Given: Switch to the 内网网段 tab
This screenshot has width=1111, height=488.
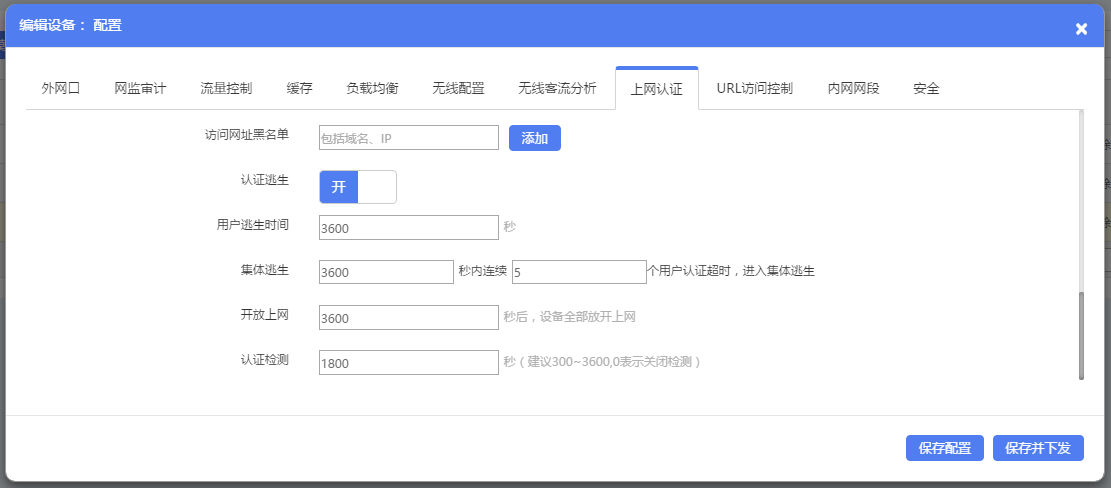Looking at the screenshot, I should pyautogui.click(x=853, y=88).
